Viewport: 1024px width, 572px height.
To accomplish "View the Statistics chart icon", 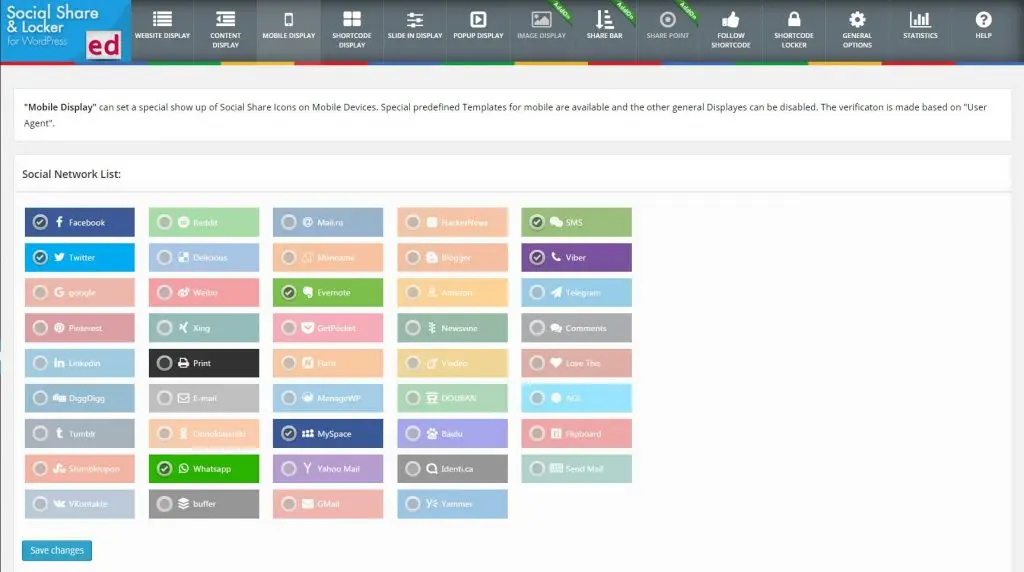I will click(920, 20).
